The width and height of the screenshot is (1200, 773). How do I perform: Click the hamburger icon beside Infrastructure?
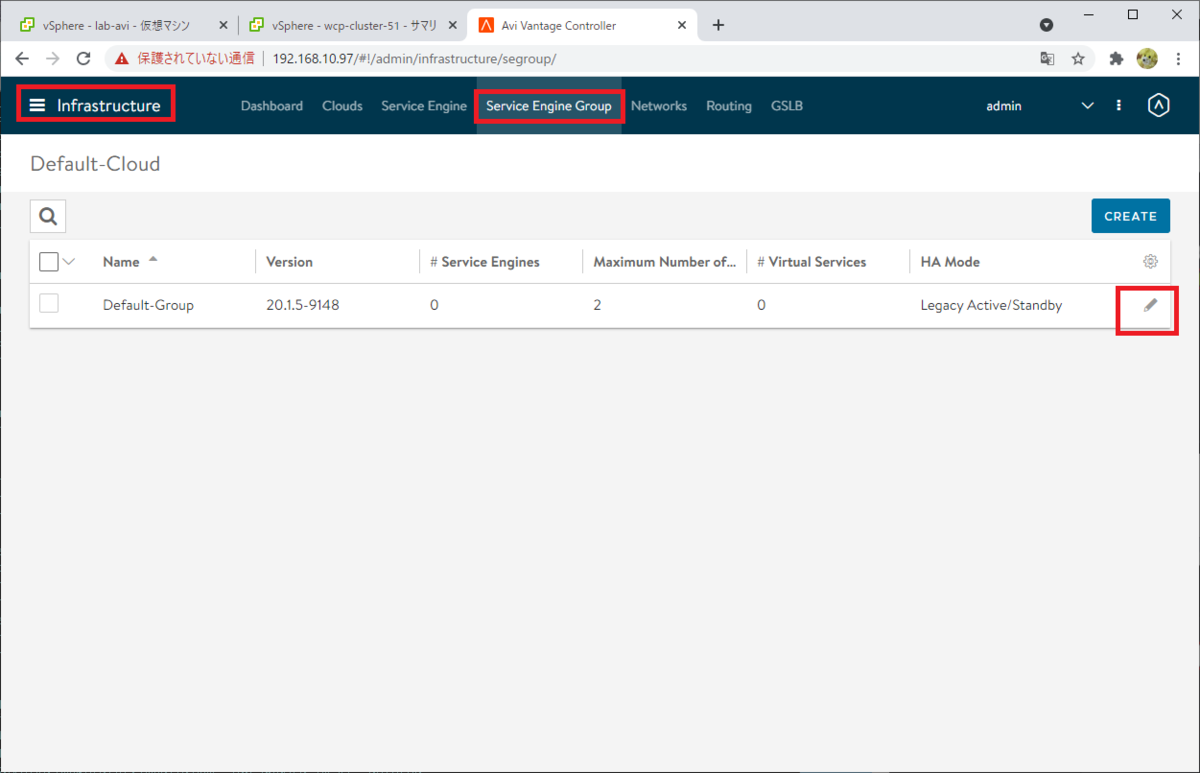coord(37,104)
